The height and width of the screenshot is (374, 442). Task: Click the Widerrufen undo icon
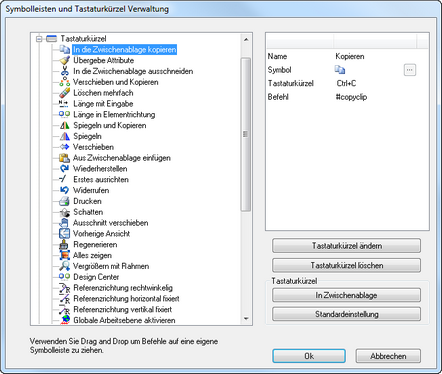[64, 190]
